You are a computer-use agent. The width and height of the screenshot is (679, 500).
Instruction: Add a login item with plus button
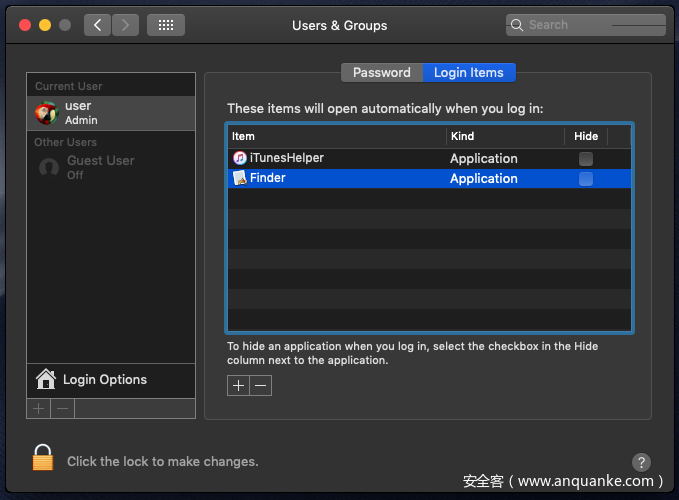coord(238,386)
